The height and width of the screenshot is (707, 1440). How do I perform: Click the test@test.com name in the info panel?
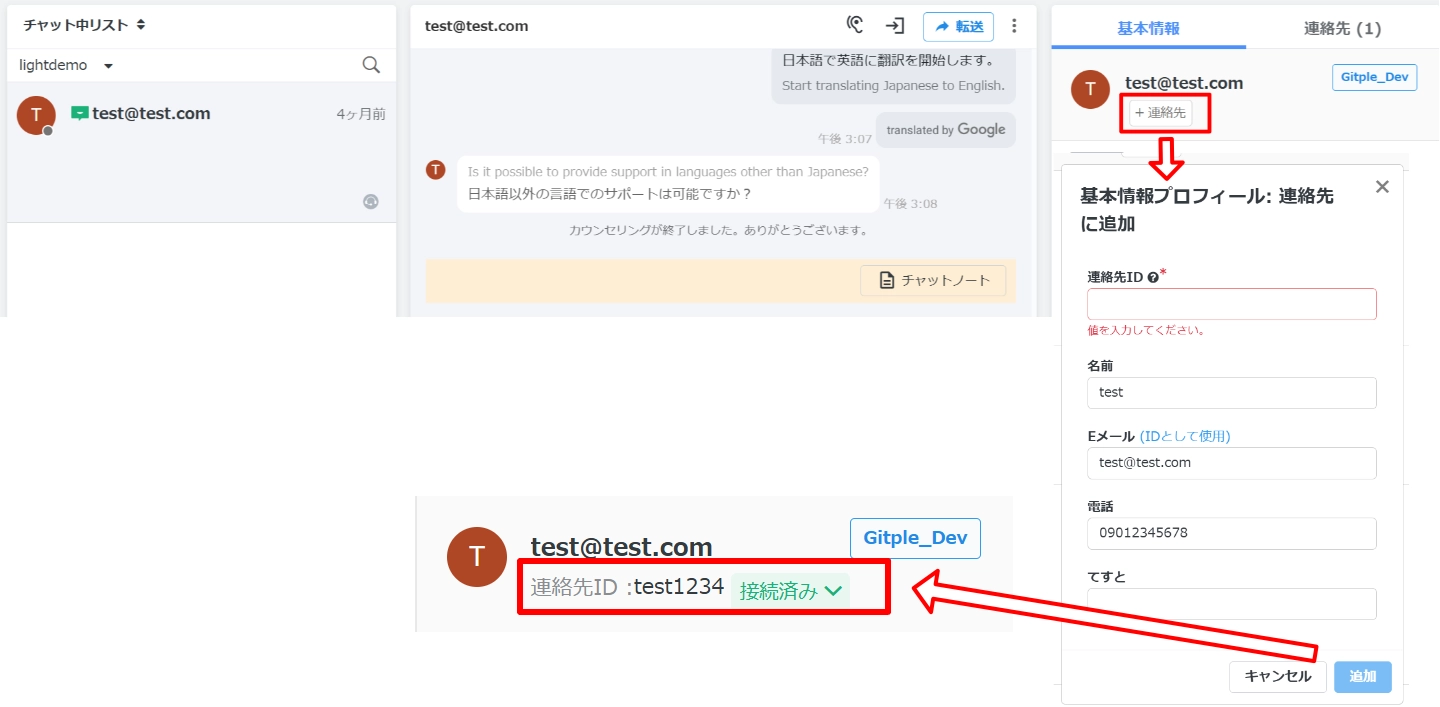click(x=1184, y=83)
